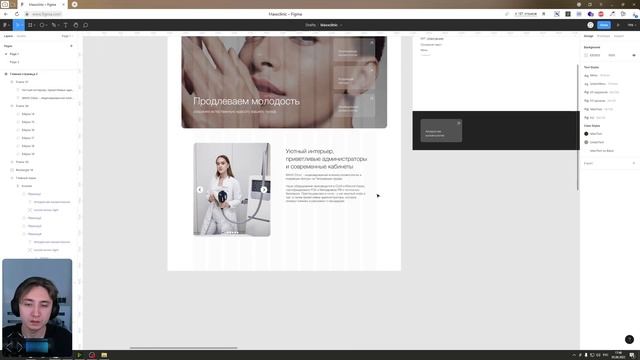Click the Background color swatch
This screenshot has height=360, width=640.
tap(586, 55)
